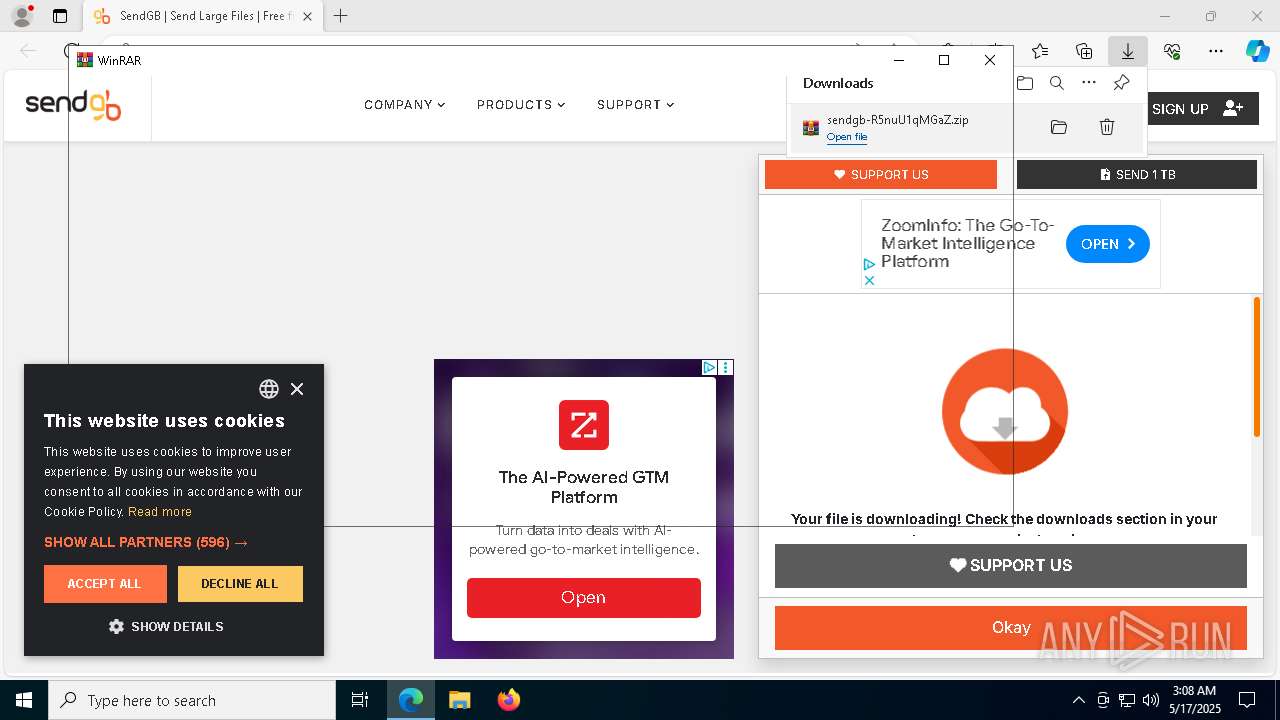
Task: Pin the Downloads panel
Action: 1122,83
